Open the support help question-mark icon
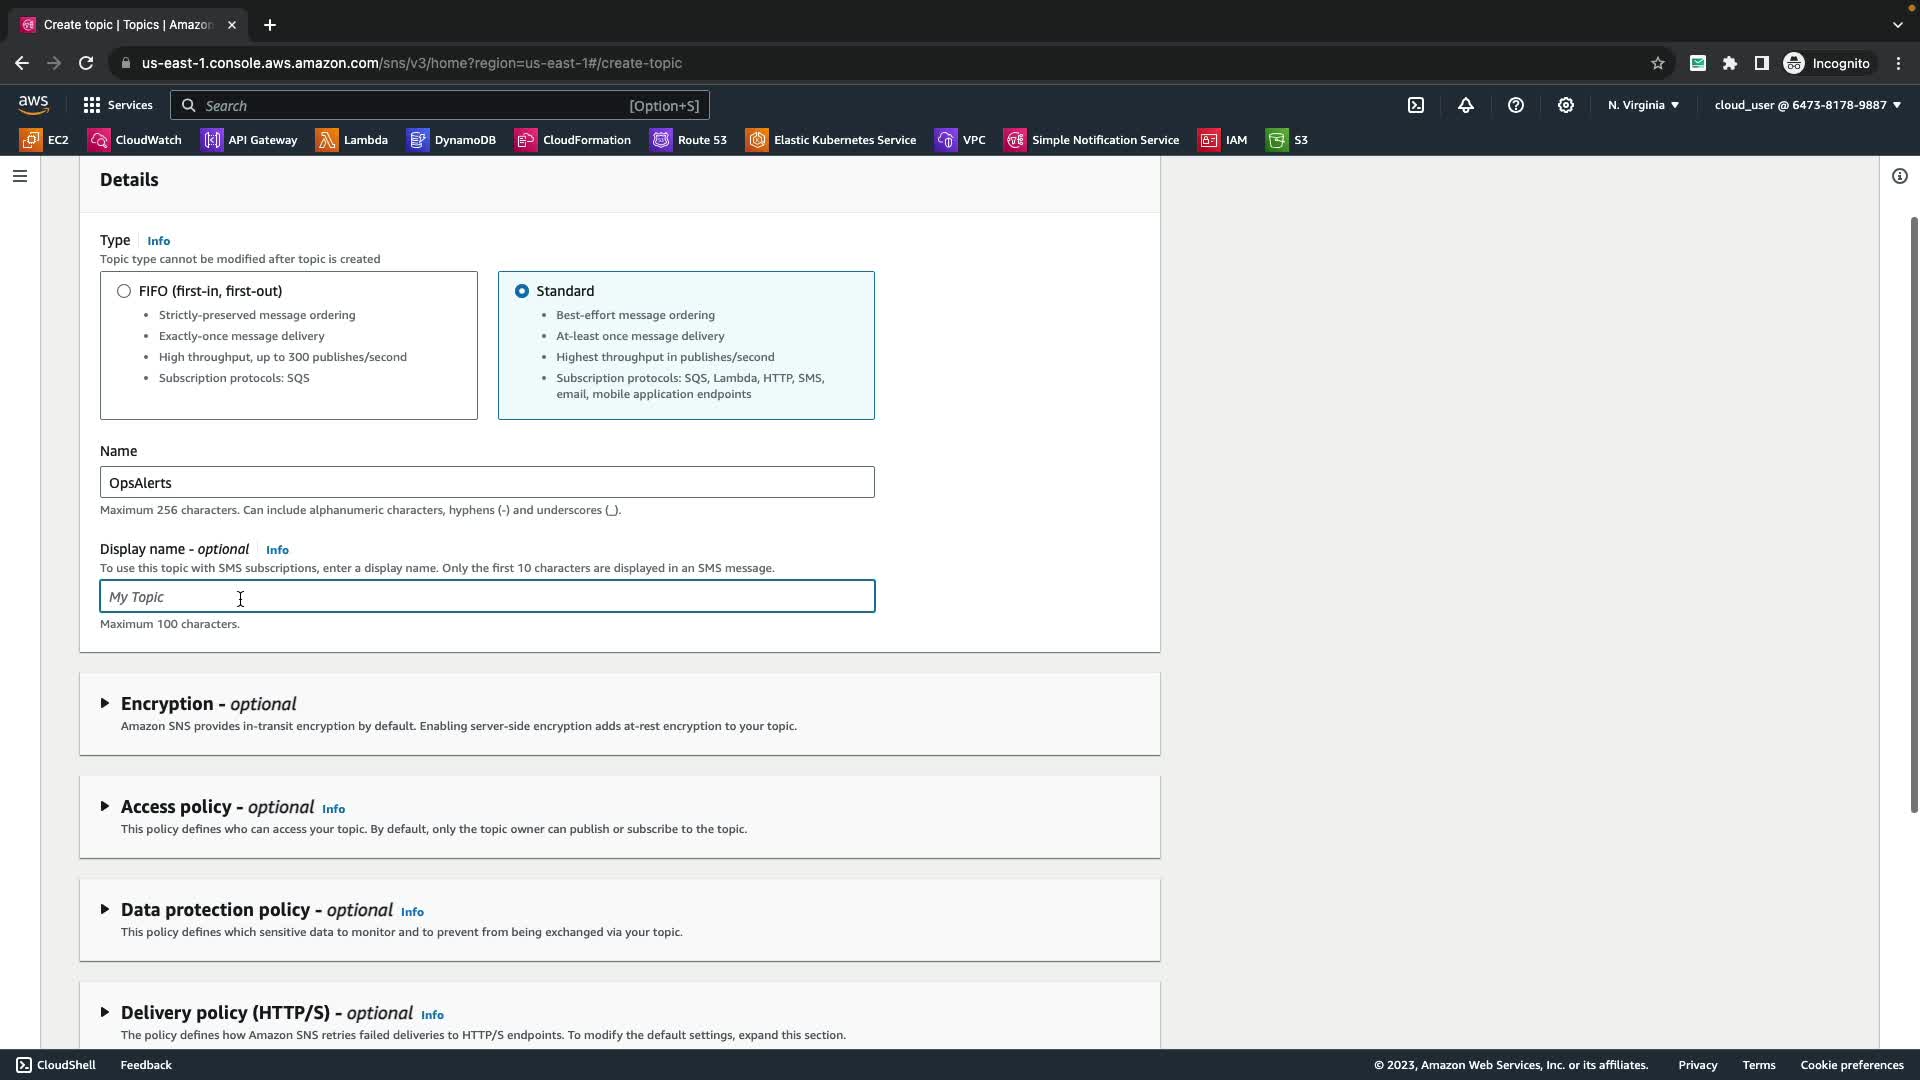The width and height of the screenshot is (1920, 1080). click(x=1516, y=105)
